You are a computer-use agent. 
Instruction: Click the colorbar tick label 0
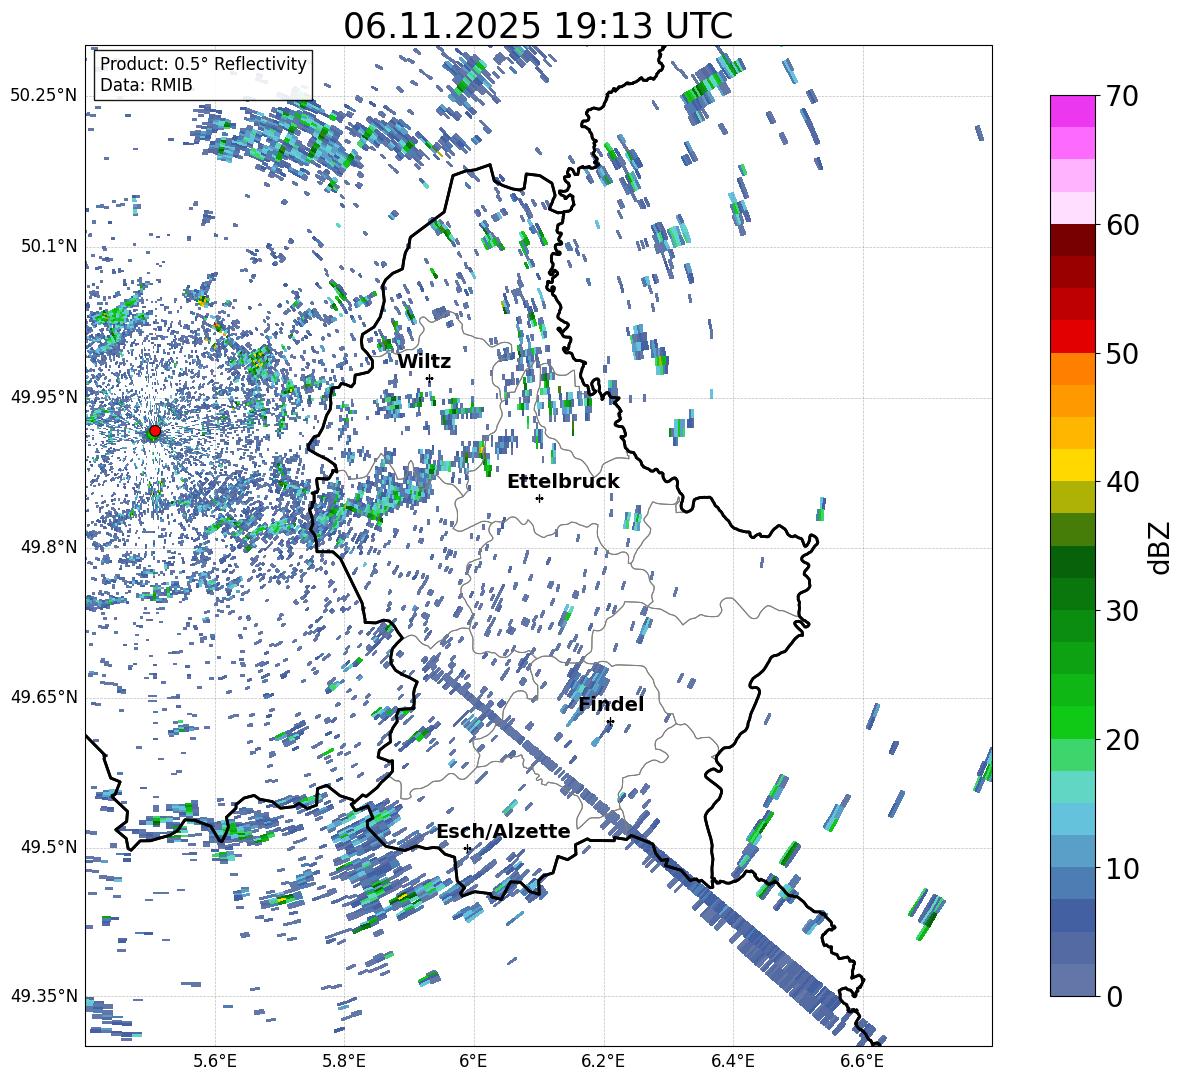pos(1114,996)
